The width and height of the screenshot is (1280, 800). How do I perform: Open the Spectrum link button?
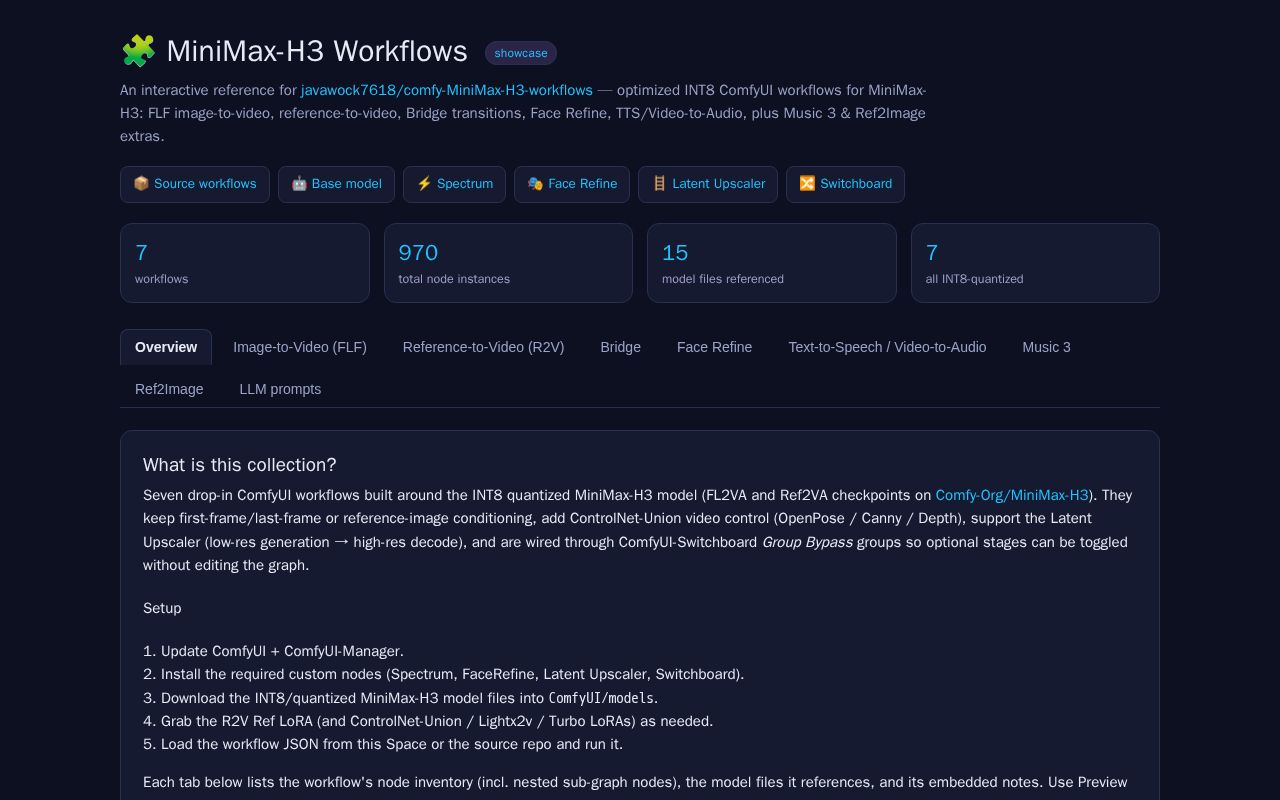point(454,184)
